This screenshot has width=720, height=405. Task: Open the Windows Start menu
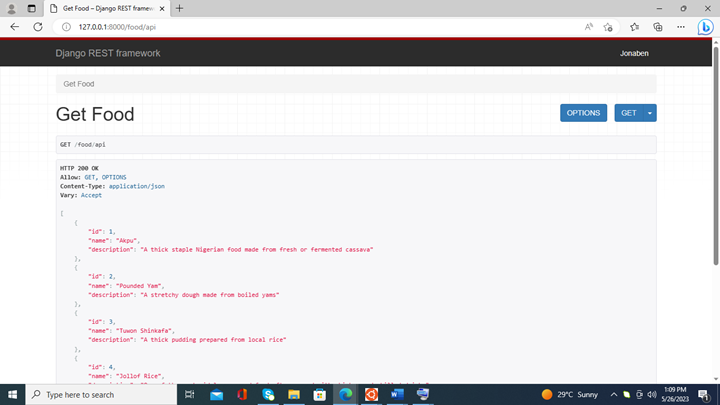click(x=12, y=394)
